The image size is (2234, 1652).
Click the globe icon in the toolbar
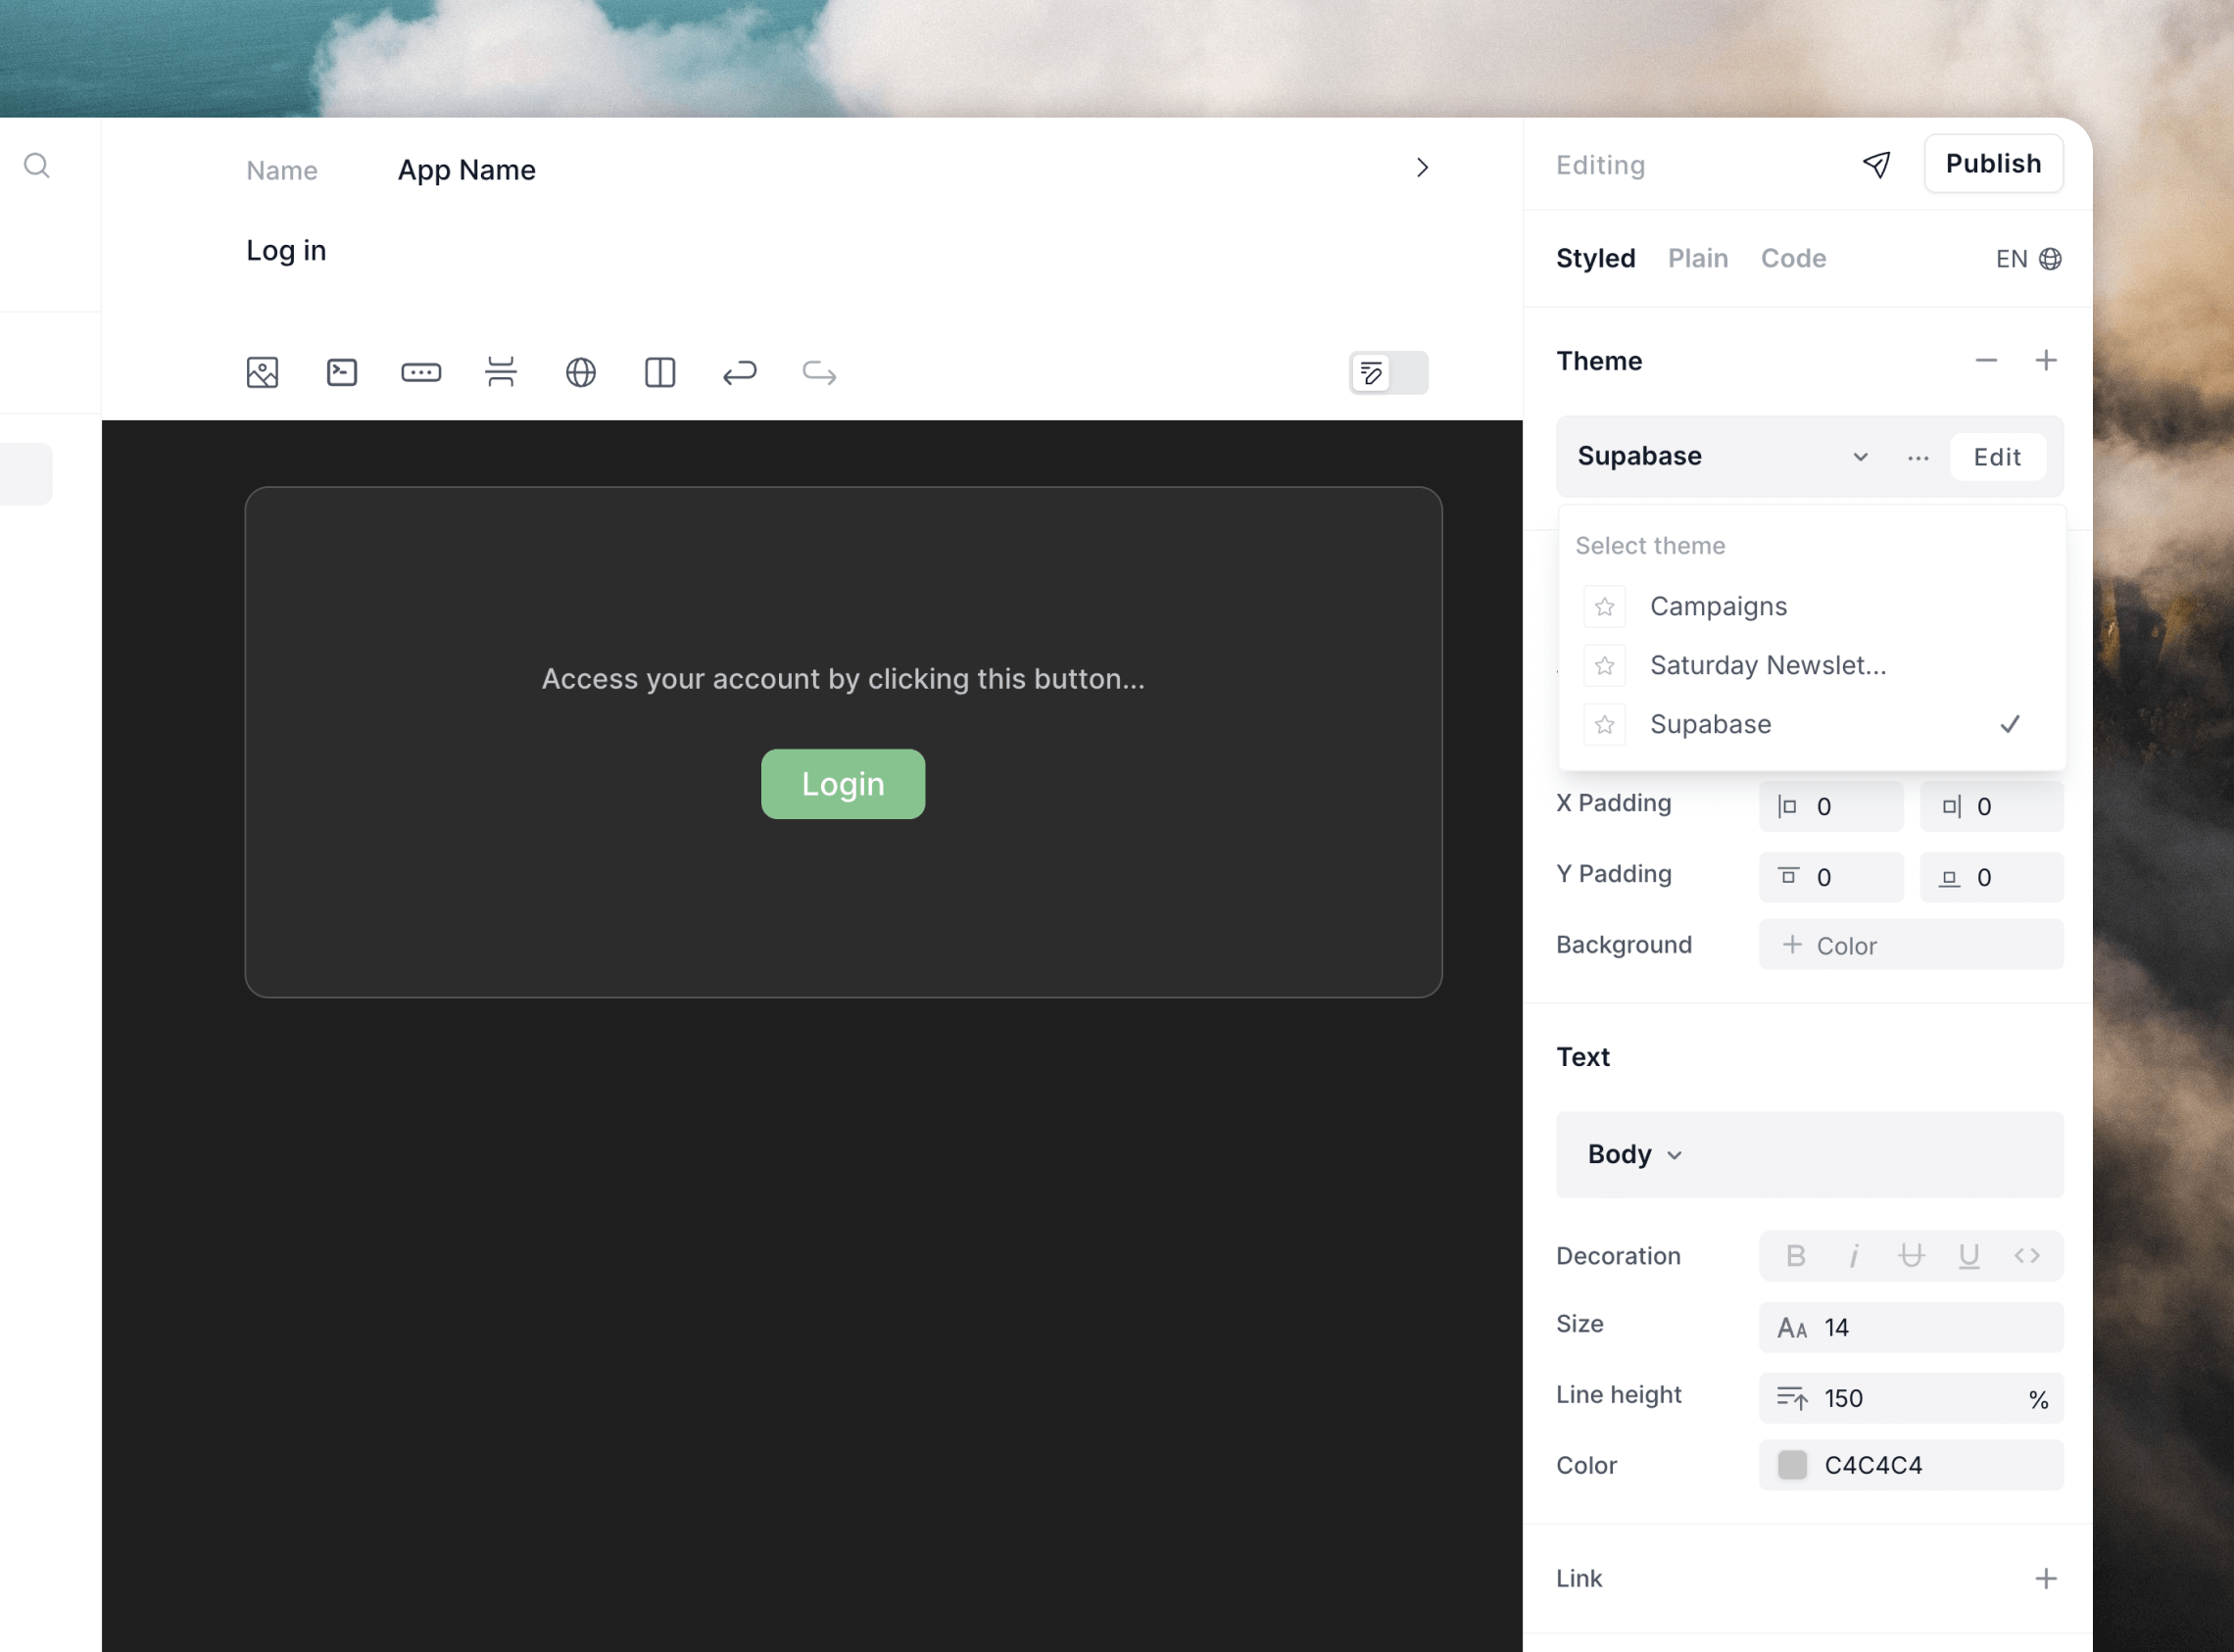click(581, 373)
